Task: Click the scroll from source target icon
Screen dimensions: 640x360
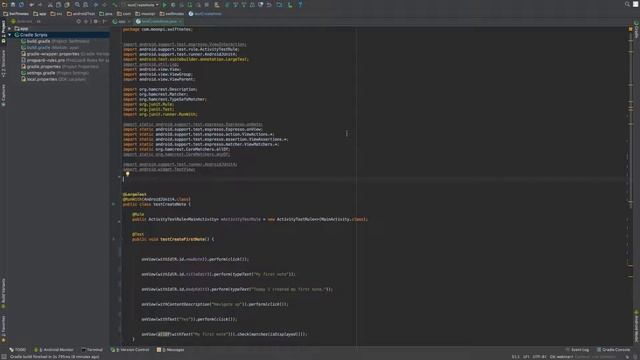Action: (x=79, y=21)
